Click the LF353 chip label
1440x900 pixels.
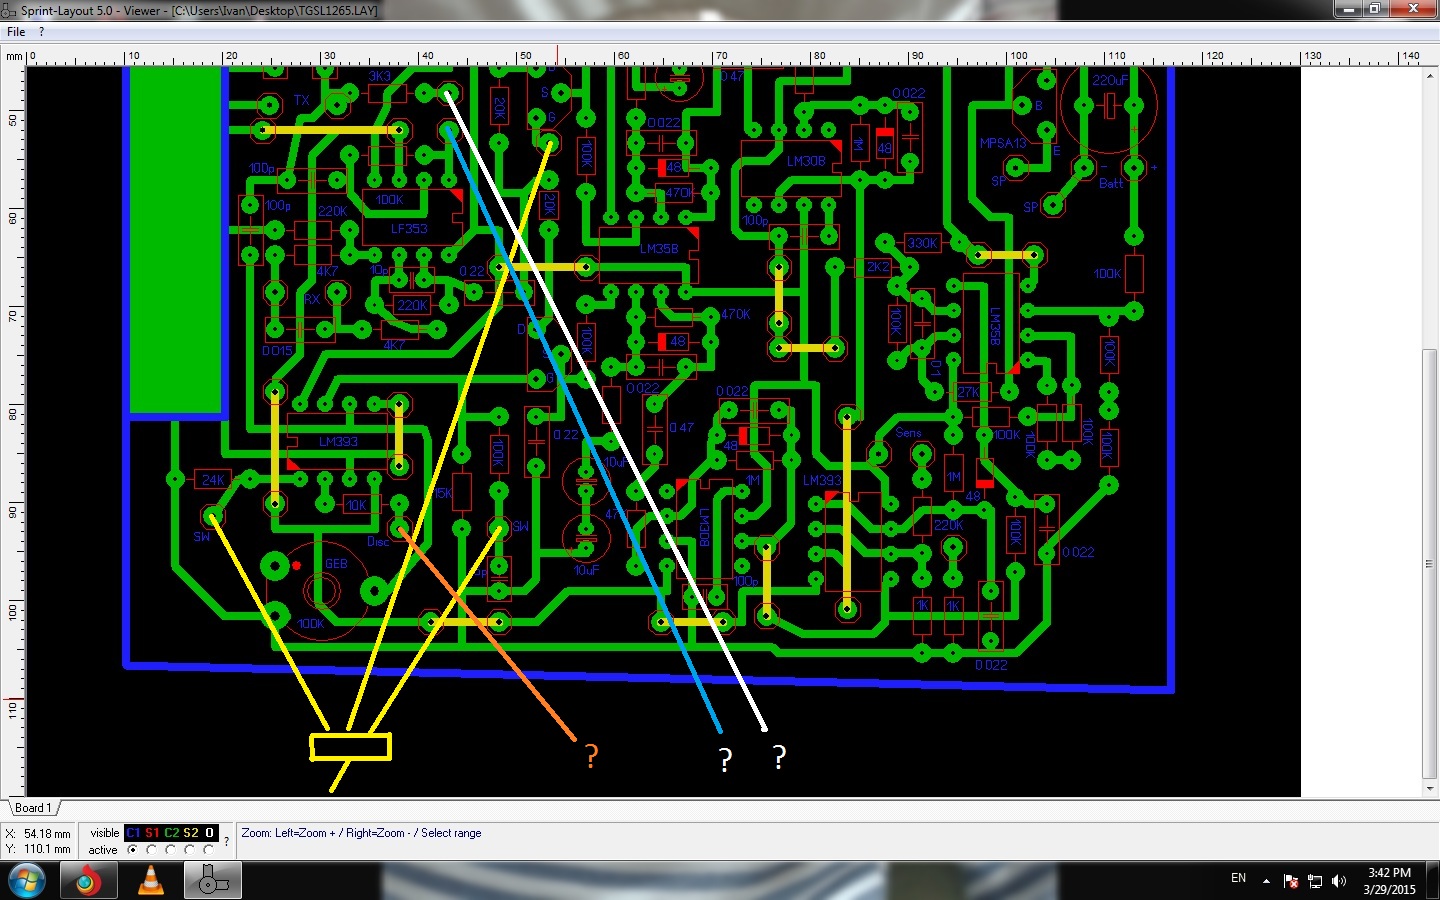(x=409, y=229)
